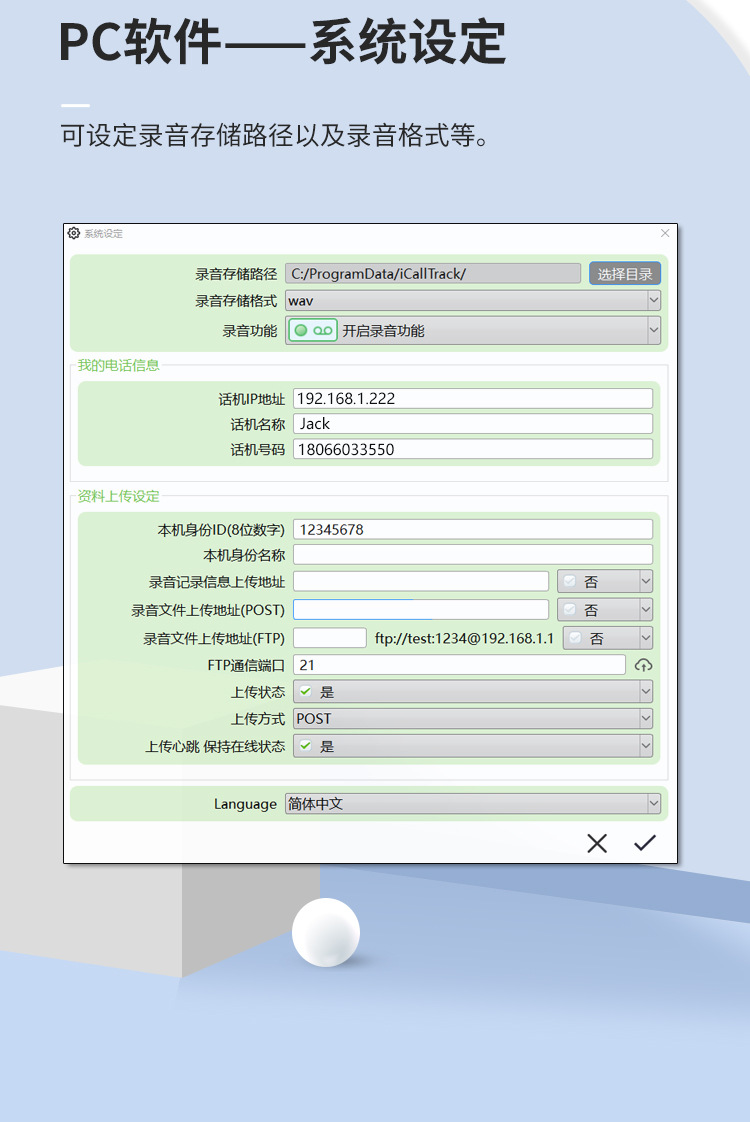The height and width of the screenshot is (1122, 750).
Task: Click the 本机身份名称 label
Action: pyautogui.click(x=244, y=555)
